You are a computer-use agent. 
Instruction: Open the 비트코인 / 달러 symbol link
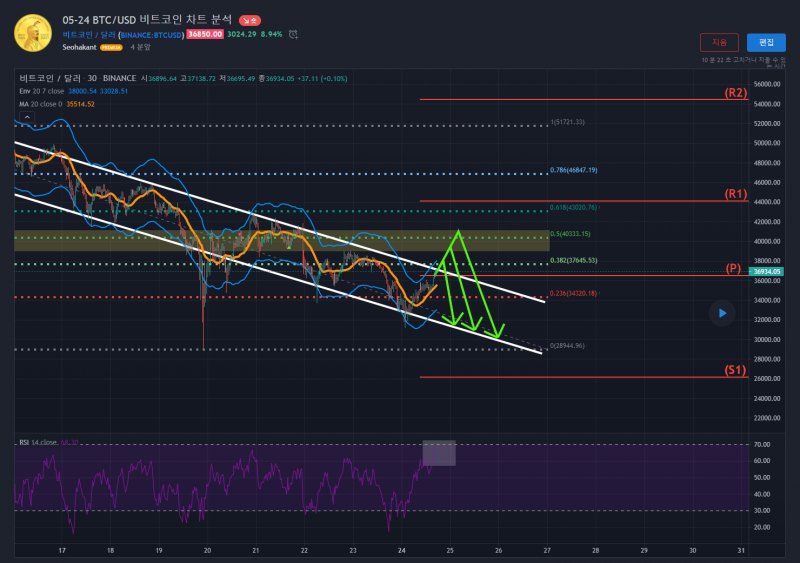coord(88,34)
